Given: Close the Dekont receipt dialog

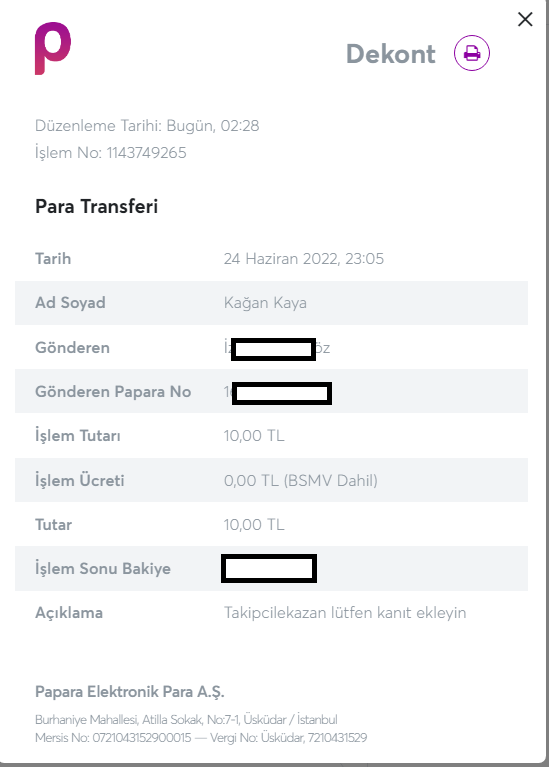Looking at the screenshot, I should point(525,20).
